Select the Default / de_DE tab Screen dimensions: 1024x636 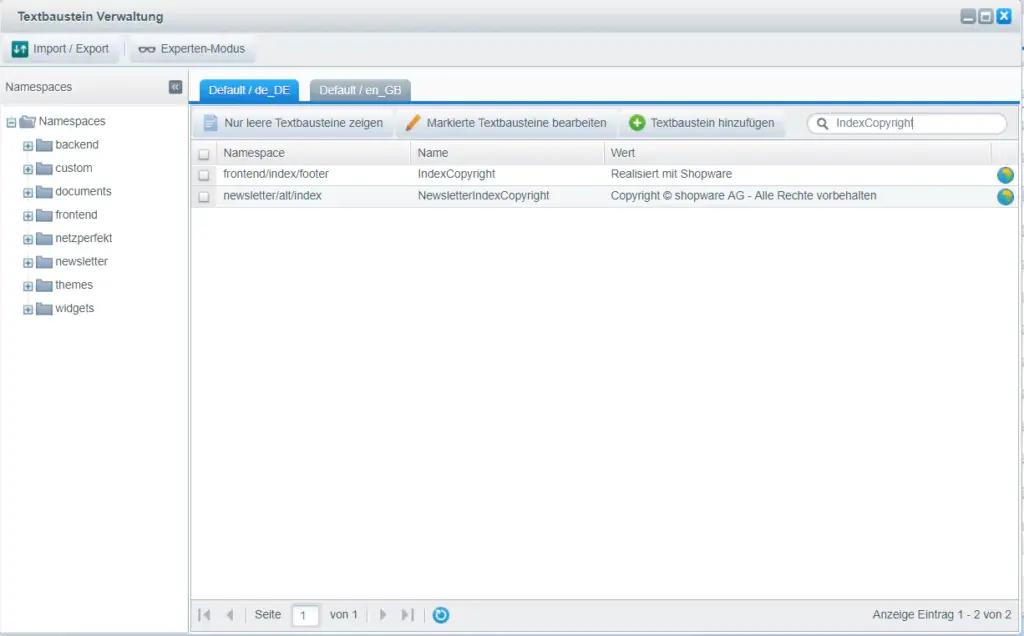(249, 90)
